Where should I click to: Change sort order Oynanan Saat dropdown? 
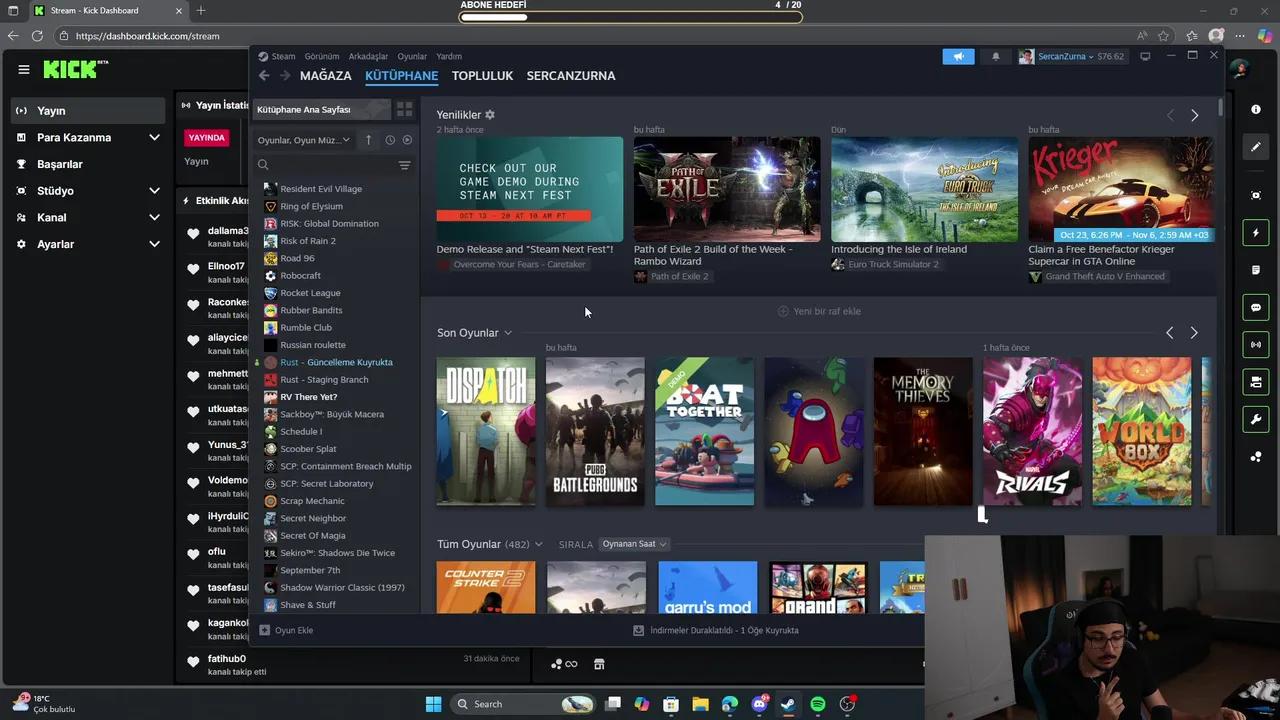[634, 544]
